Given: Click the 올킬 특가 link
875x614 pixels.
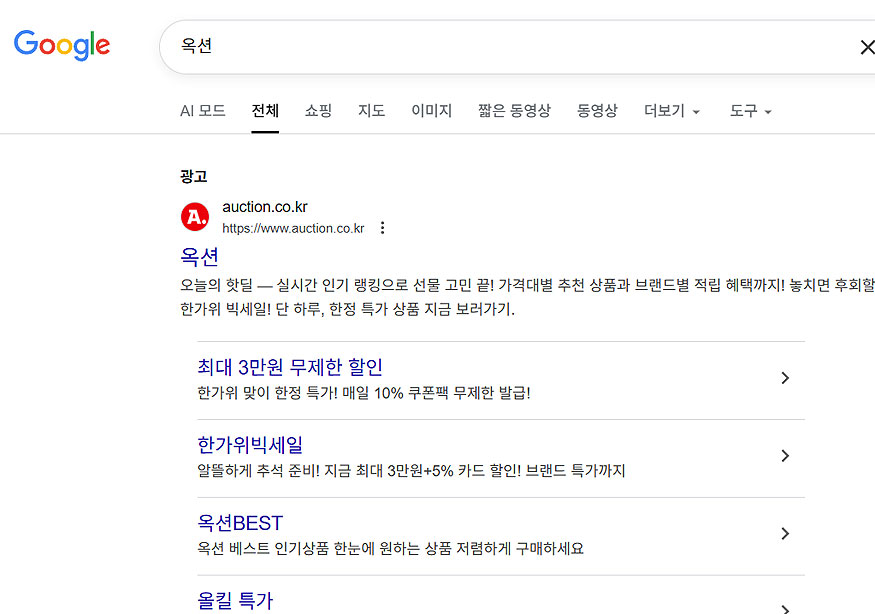Looking at the screenshot, I should point(235,600).
